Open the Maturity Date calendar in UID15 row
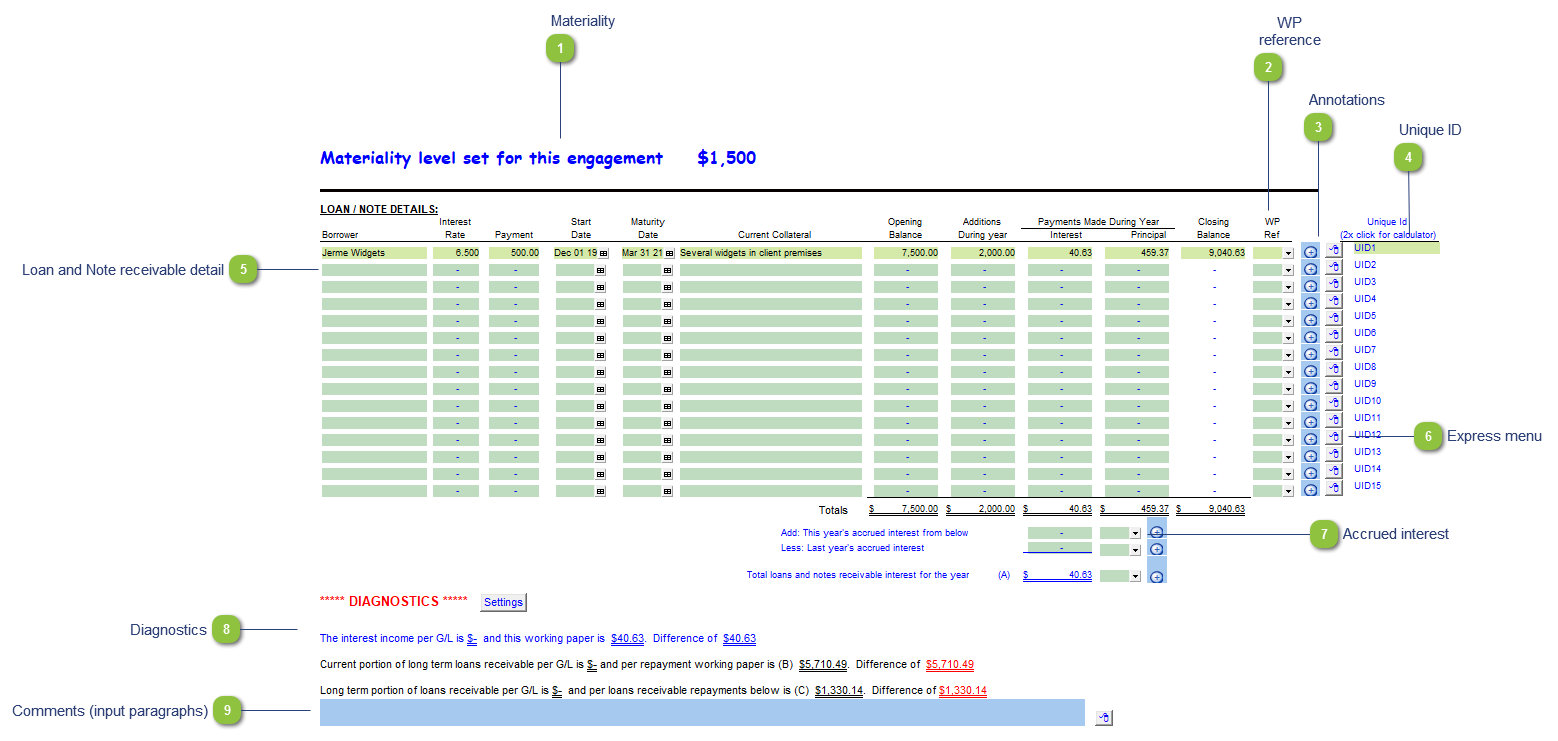The image size is (1558, 741). click(667, 491)
